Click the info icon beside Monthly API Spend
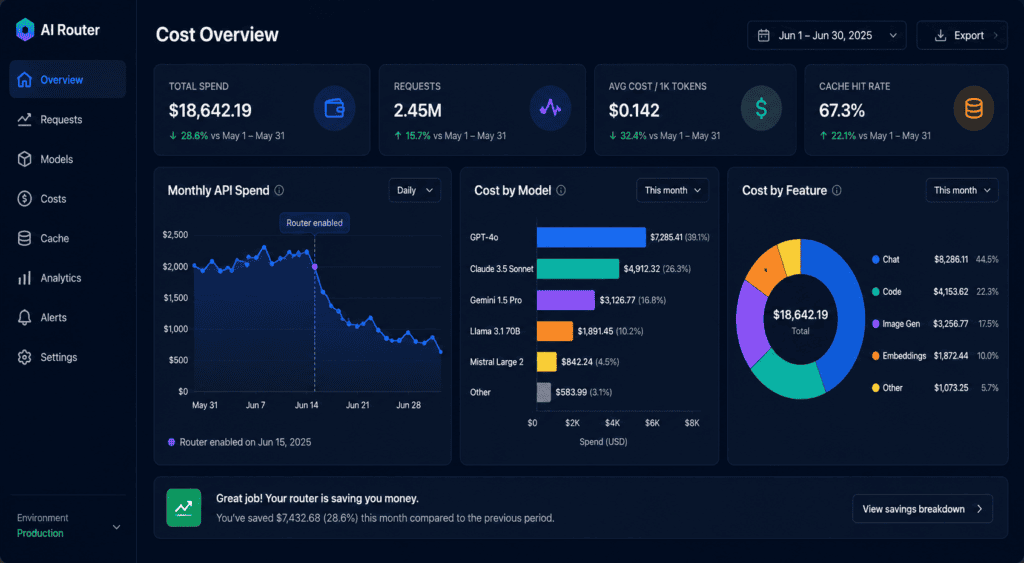1024x563 pixels. point(280,190)
